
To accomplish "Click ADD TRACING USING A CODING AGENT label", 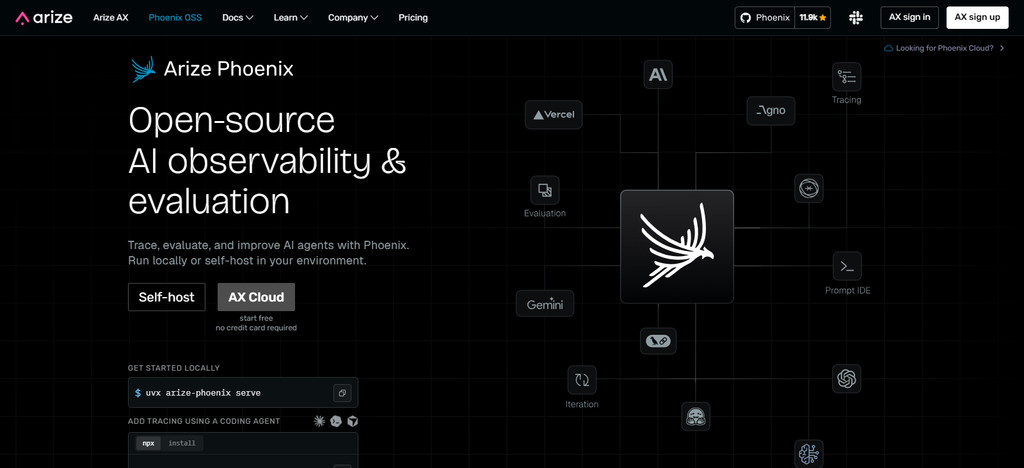I will (204, 421).
